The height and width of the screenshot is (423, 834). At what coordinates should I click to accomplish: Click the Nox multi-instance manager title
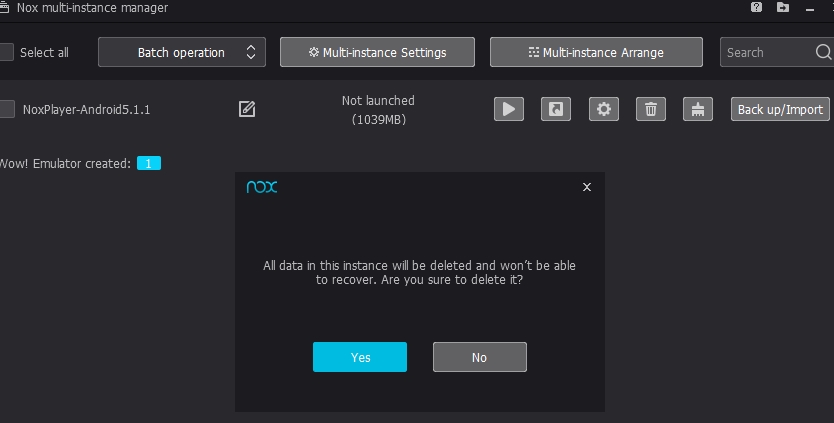(x=93, y=8)
